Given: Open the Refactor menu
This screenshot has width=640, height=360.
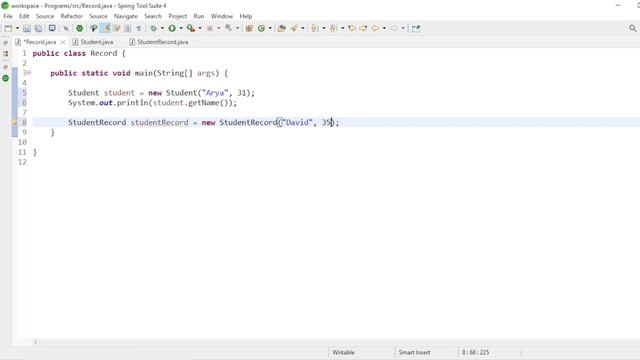Looking at the screenshot, I should tap(71, 16).
